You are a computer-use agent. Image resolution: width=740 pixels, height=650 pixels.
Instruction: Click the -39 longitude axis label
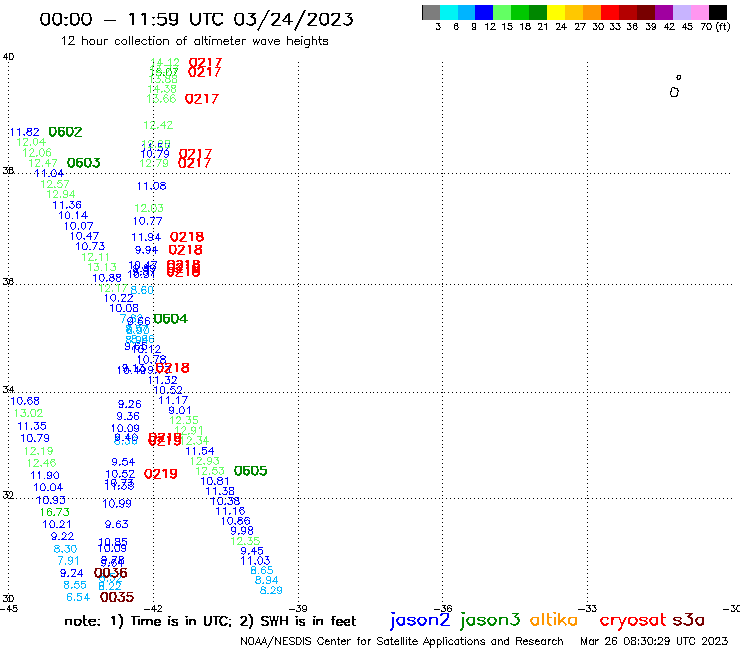tap(298, 609)
